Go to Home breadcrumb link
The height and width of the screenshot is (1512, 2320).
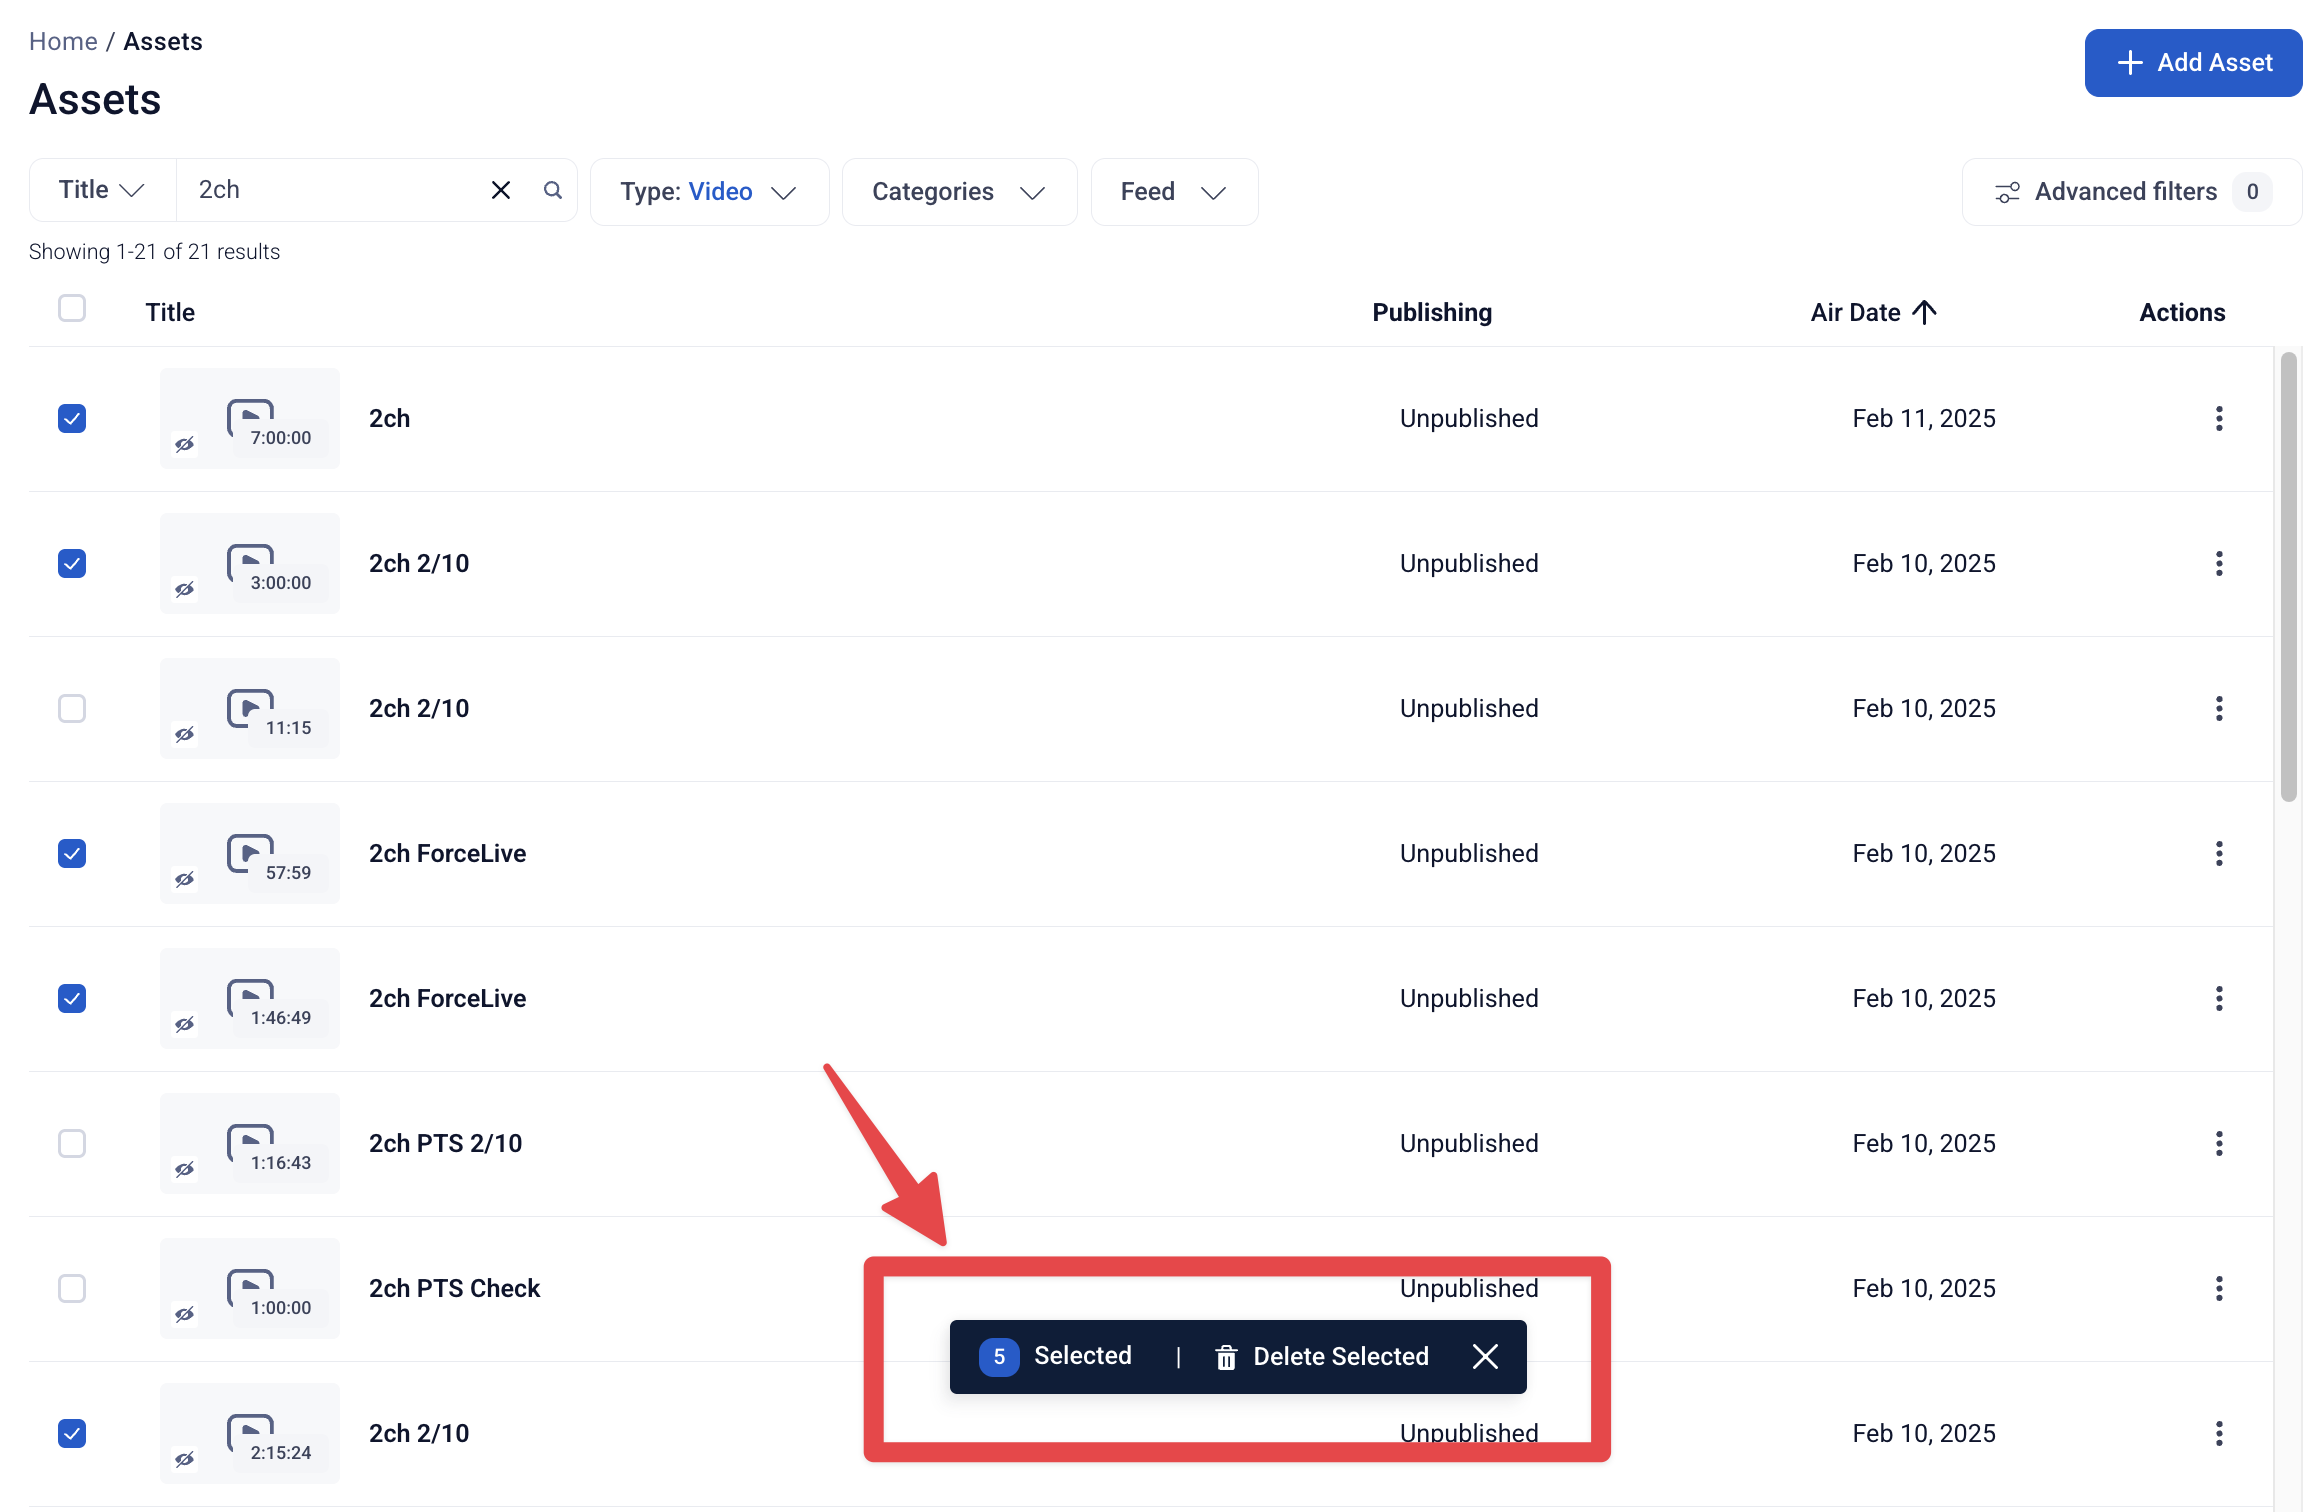63,42
